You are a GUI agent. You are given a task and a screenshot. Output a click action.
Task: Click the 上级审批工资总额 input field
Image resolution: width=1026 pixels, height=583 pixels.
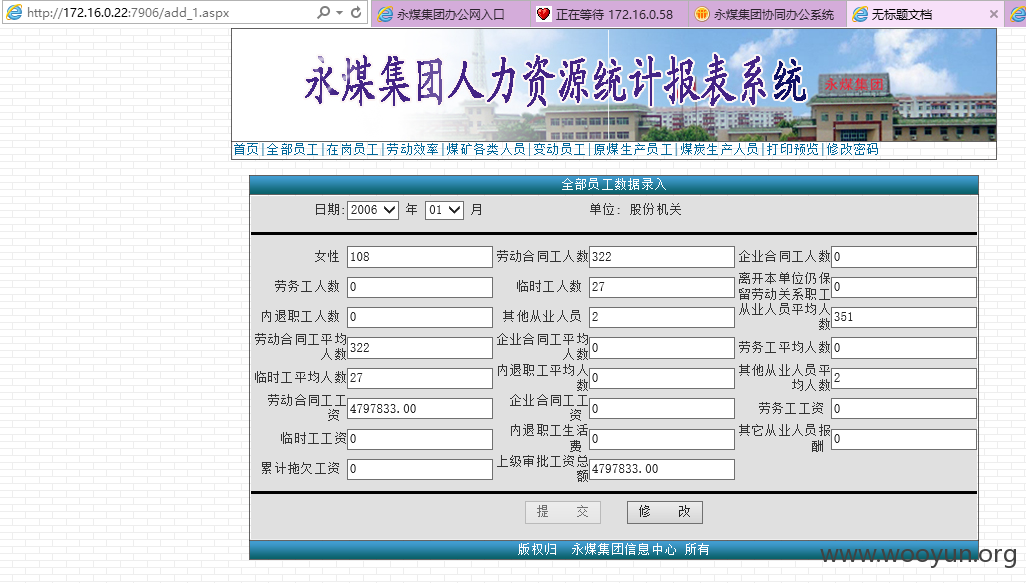(662, 468)
